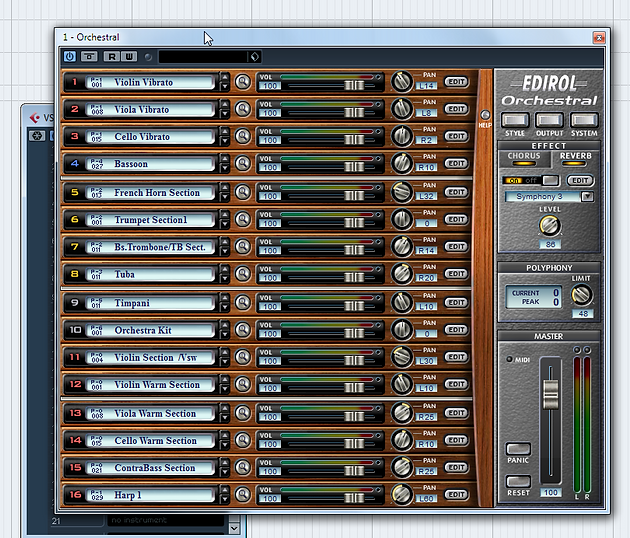The image size is (630, 538).
Task: Click the Timpani volume slider
Action: [x=354, y=306]
